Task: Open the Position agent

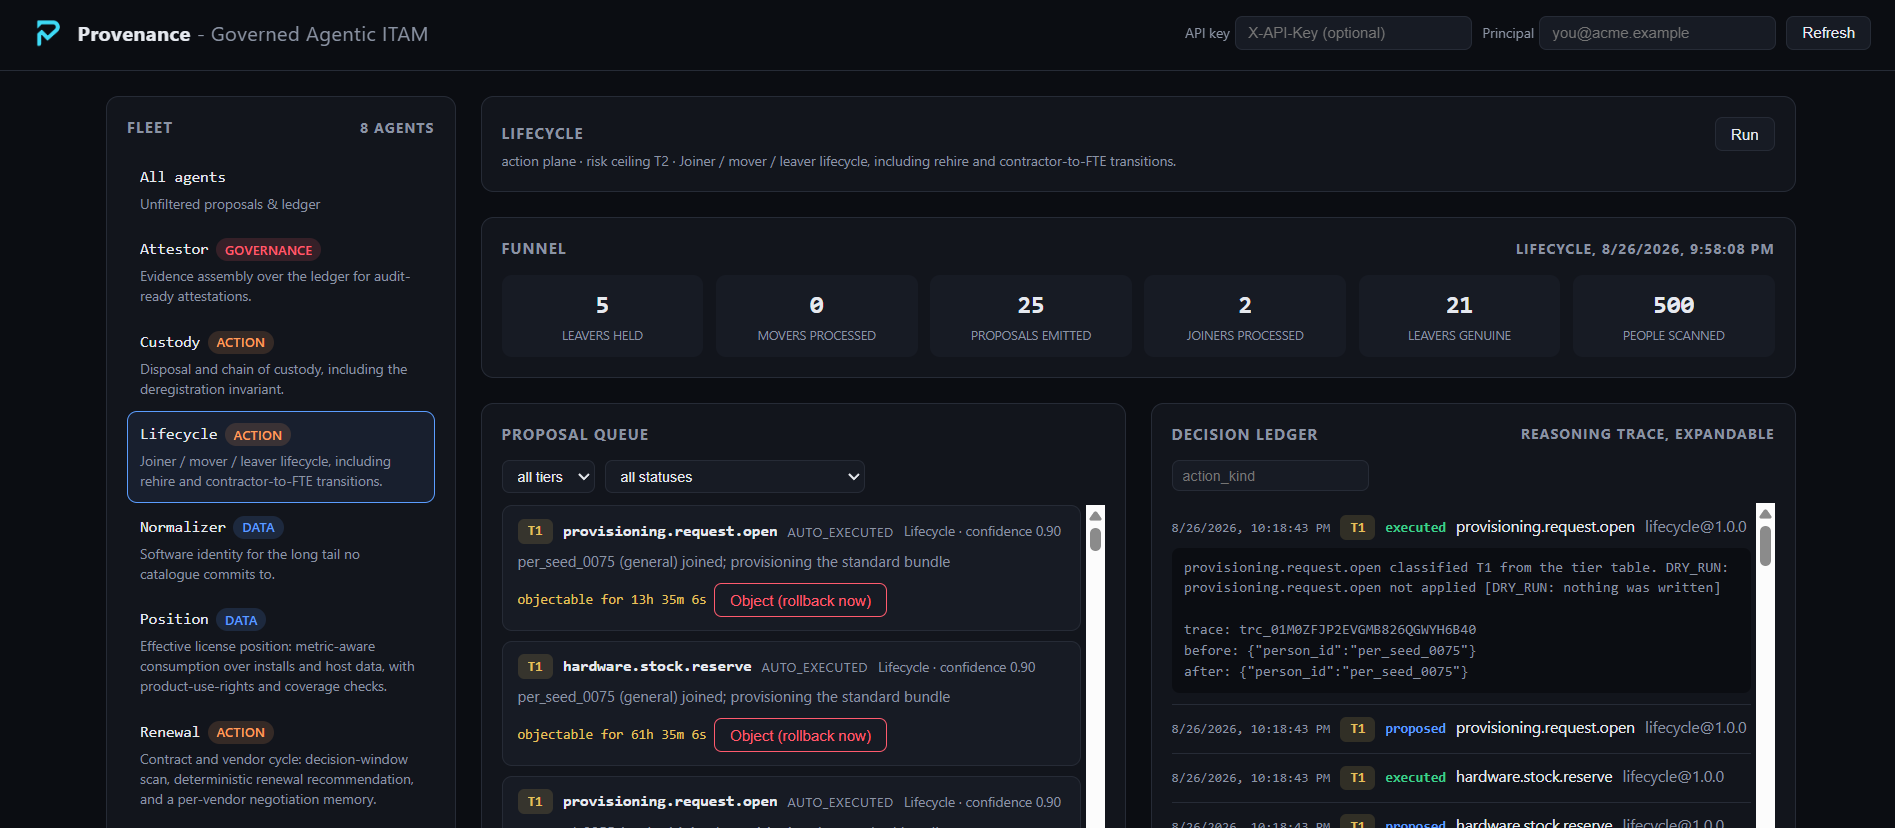Action: (280, 652)
